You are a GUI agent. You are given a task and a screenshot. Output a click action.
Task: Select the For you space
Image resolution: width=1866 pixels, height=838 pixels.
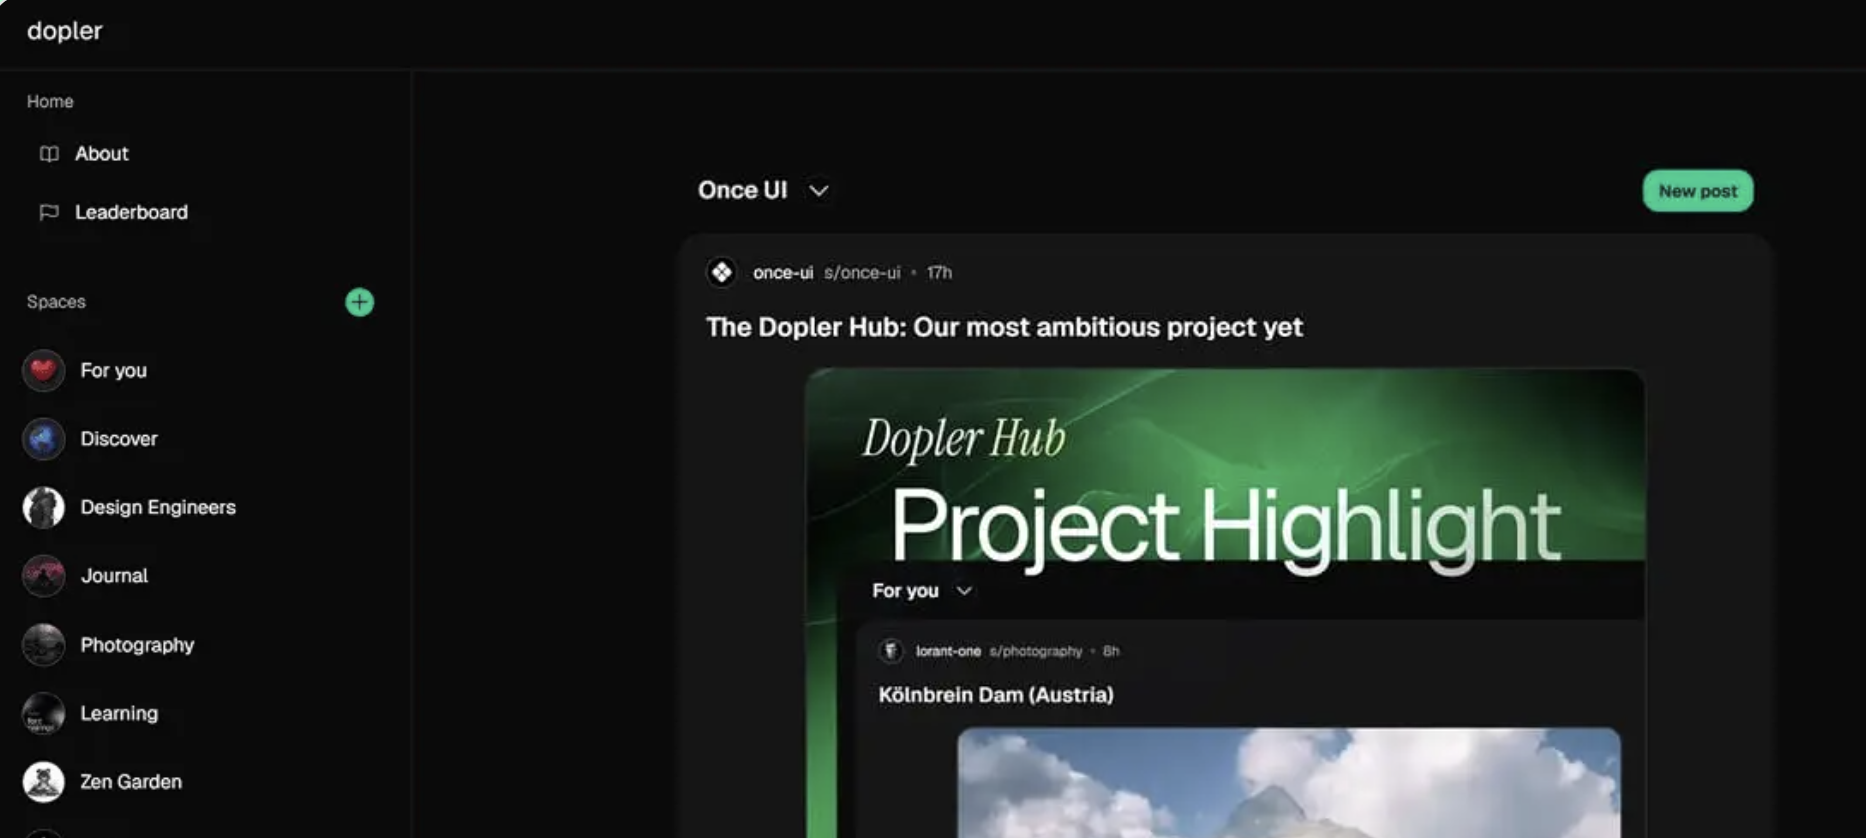[x=113, y=370]
